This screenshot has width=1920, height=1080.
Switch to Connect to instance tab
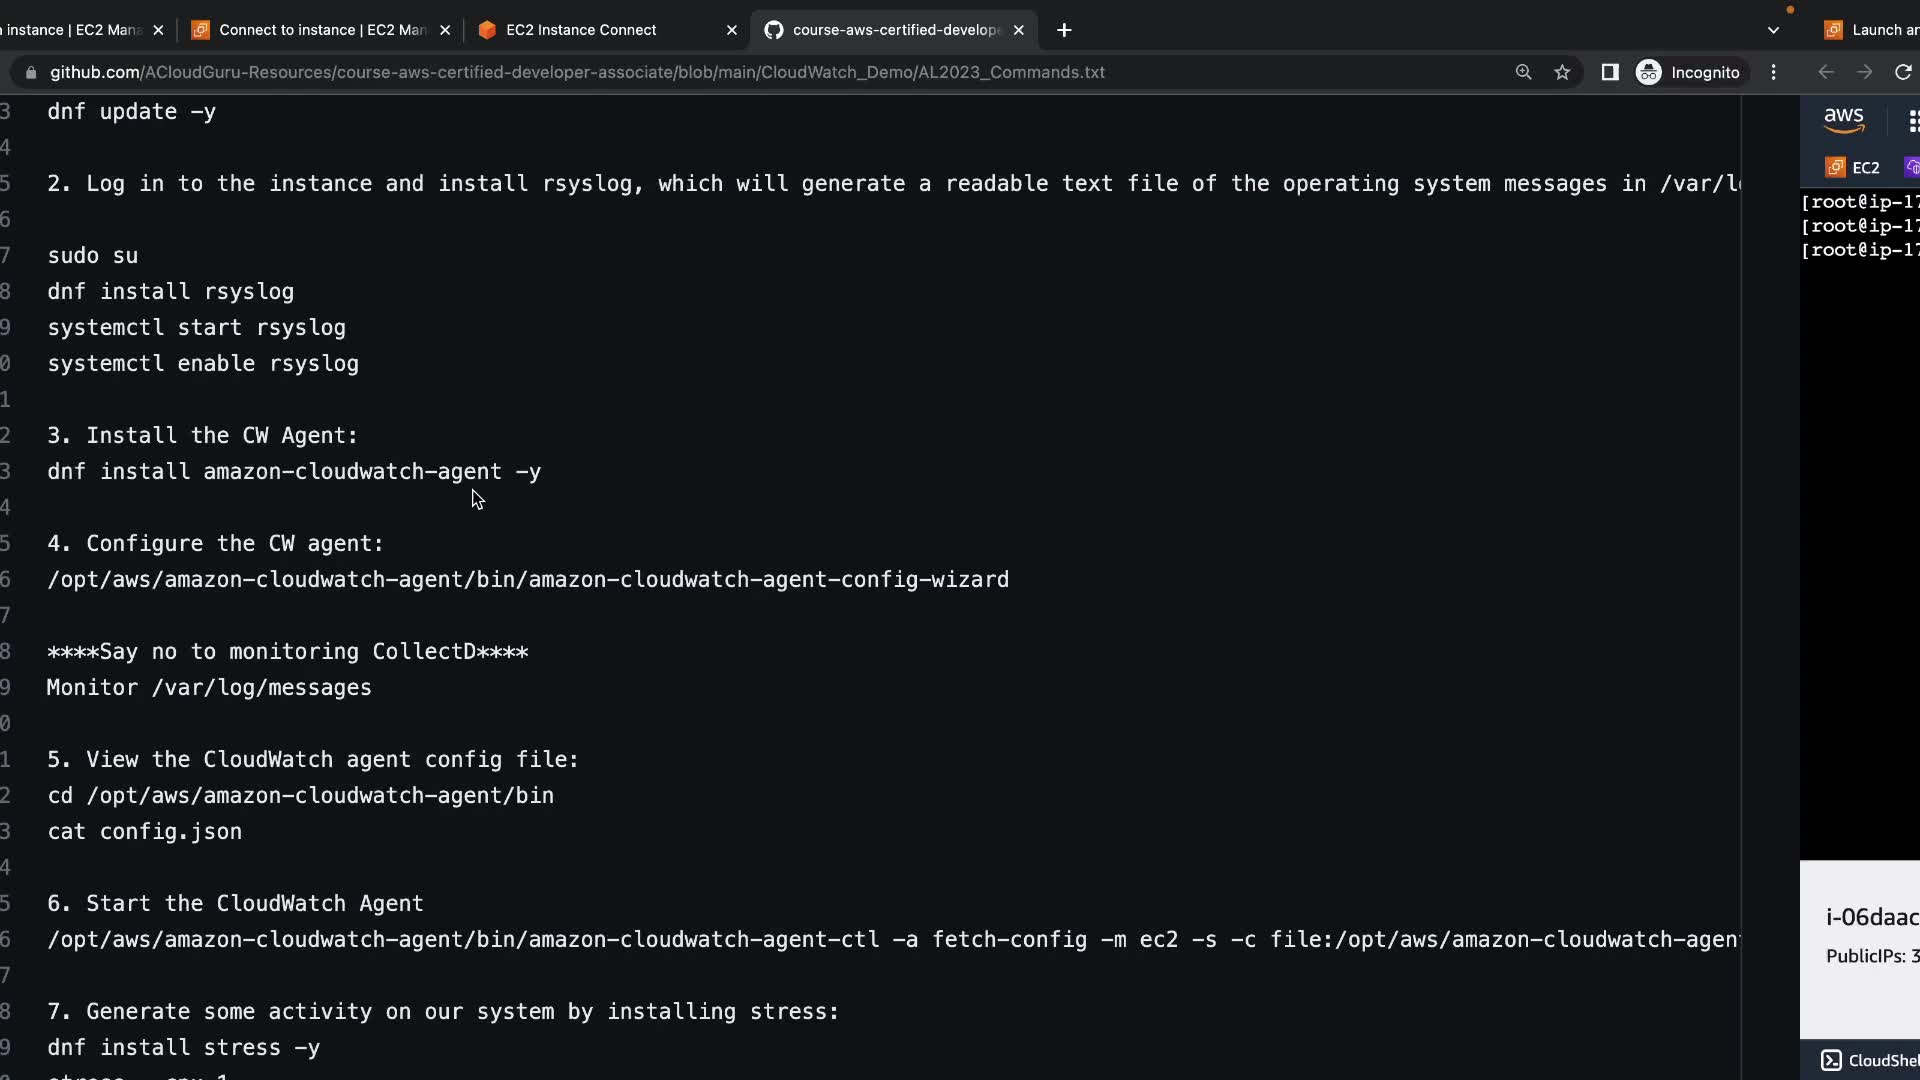click(322, 30)
